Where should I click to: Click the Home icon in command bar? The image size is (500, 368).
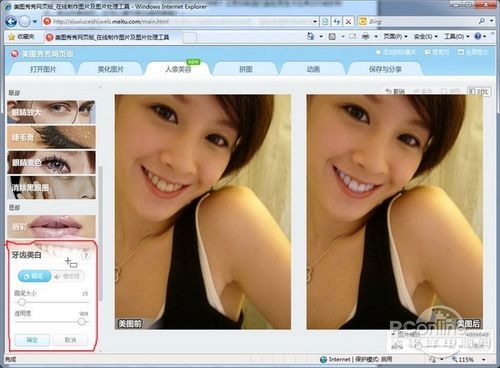(310, 36)
